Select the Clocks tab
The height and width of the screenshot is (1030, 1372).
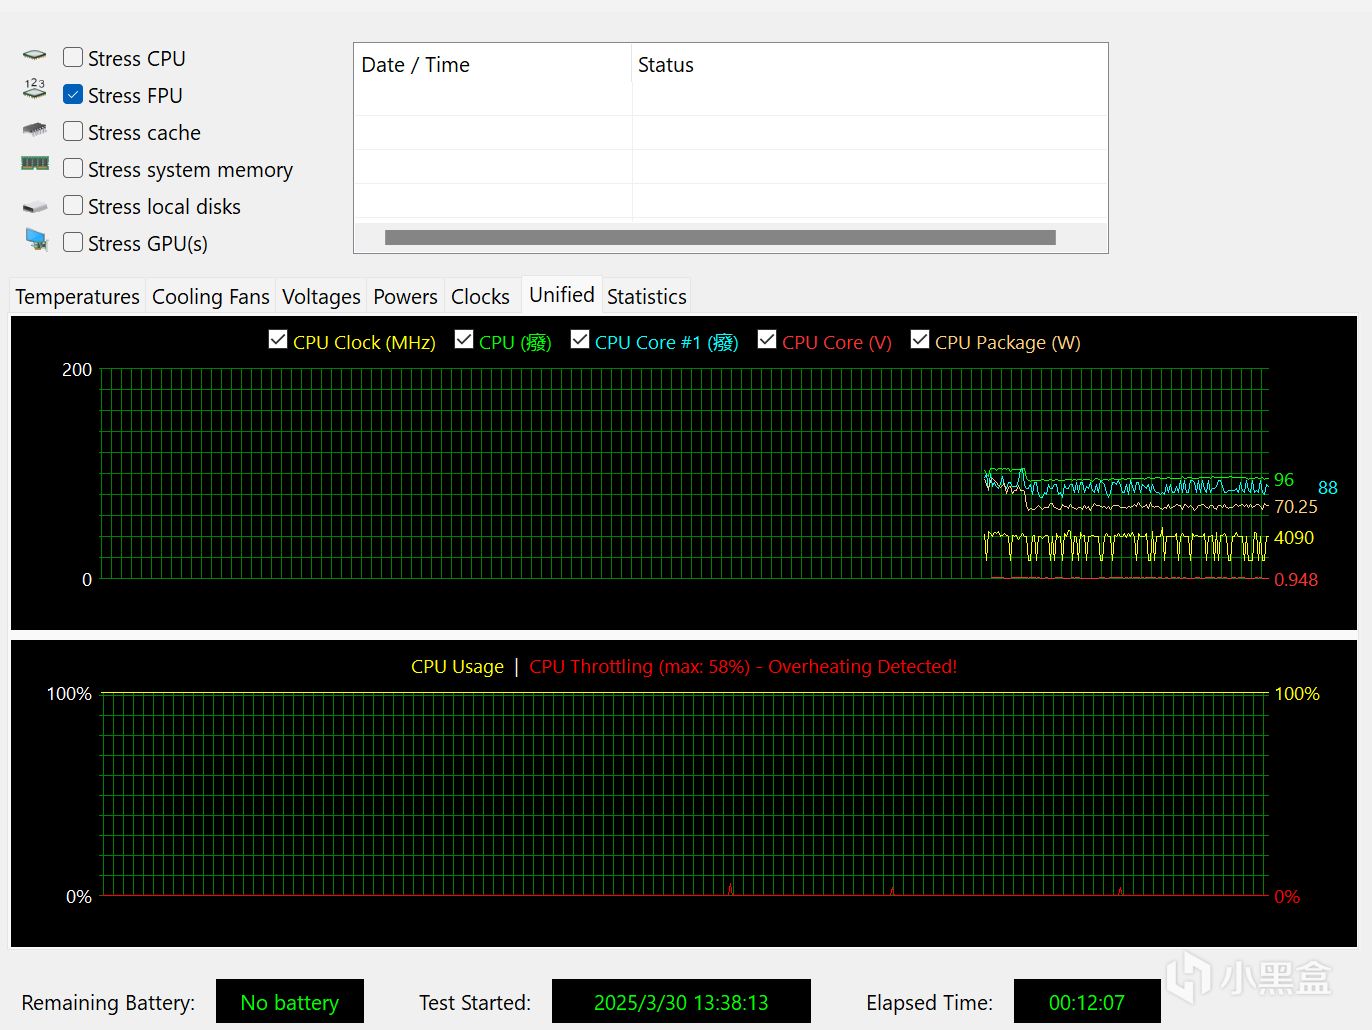coord(480,297)
